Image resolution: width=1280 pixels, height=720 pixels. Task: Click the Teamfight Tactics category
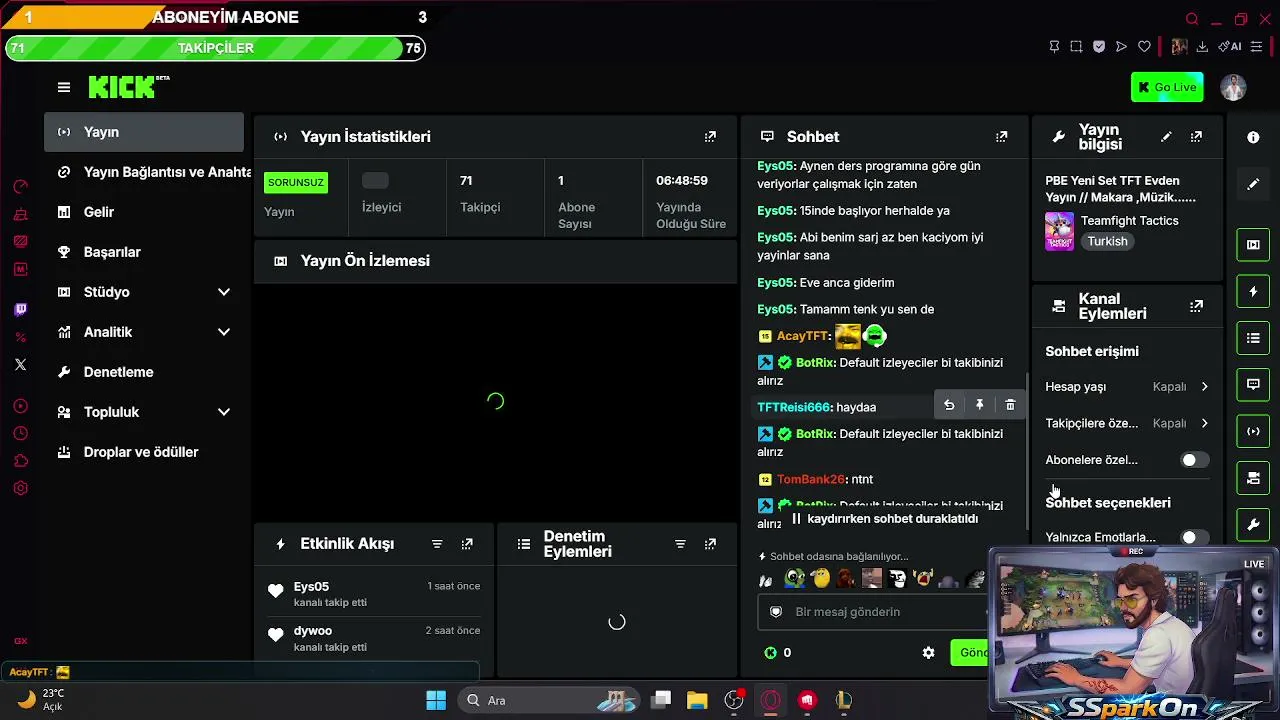(x=1129, y=221)
